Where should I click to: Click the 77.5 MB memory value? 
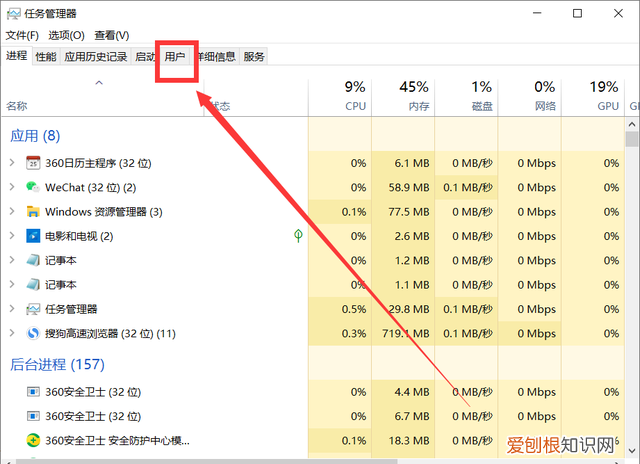coord(409,212)
